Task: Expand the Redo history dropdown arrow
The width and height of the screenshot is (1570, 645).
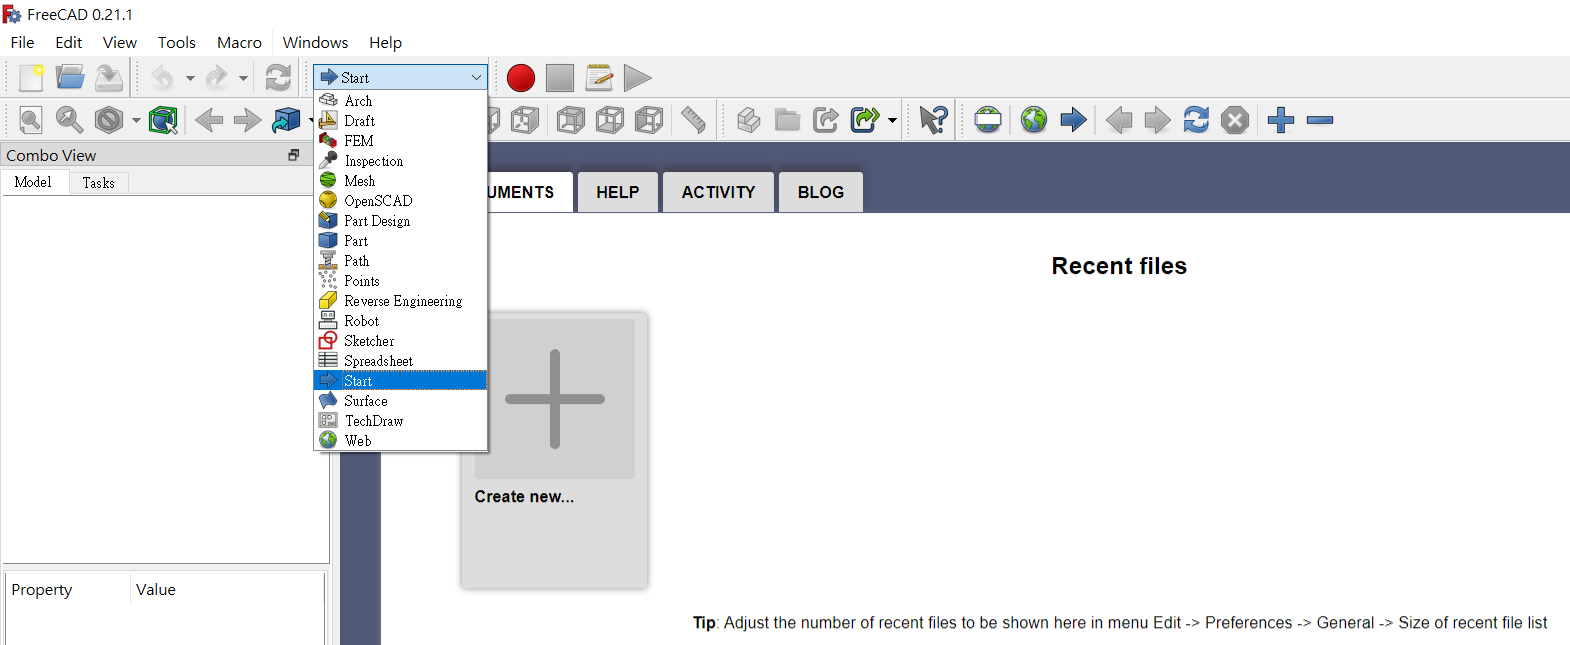Action: pos(243,78)
